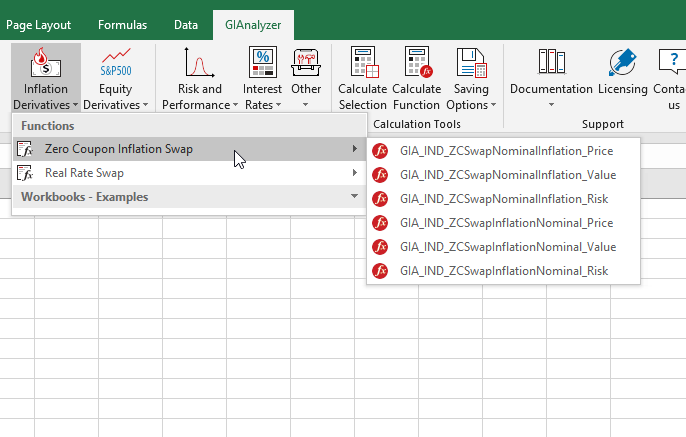Click the Licensing label
686x437 pixels.
(x=623, y=89)
